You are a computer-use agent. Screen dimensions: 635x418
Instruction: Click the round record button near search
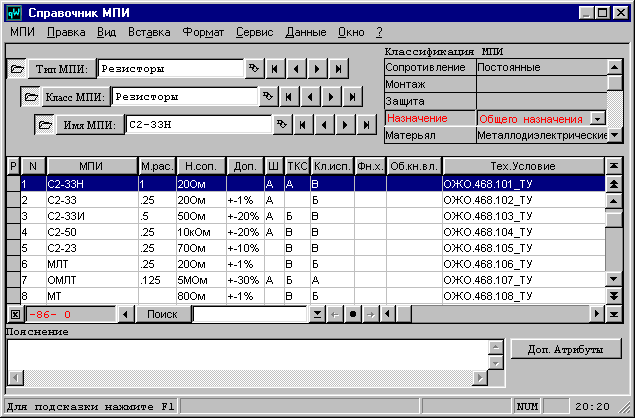(x=352, y=314)
